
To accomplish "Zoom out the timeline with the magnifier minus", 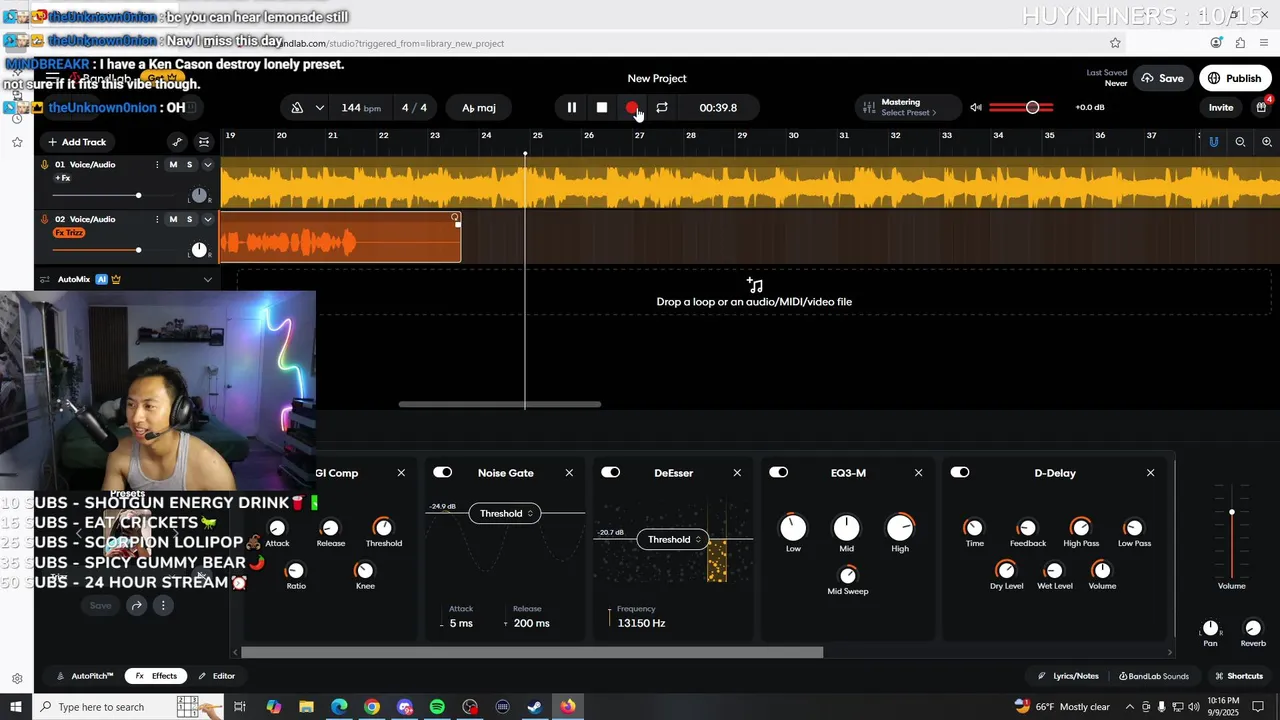I will pyautogui.click(x=1240, y=142).
